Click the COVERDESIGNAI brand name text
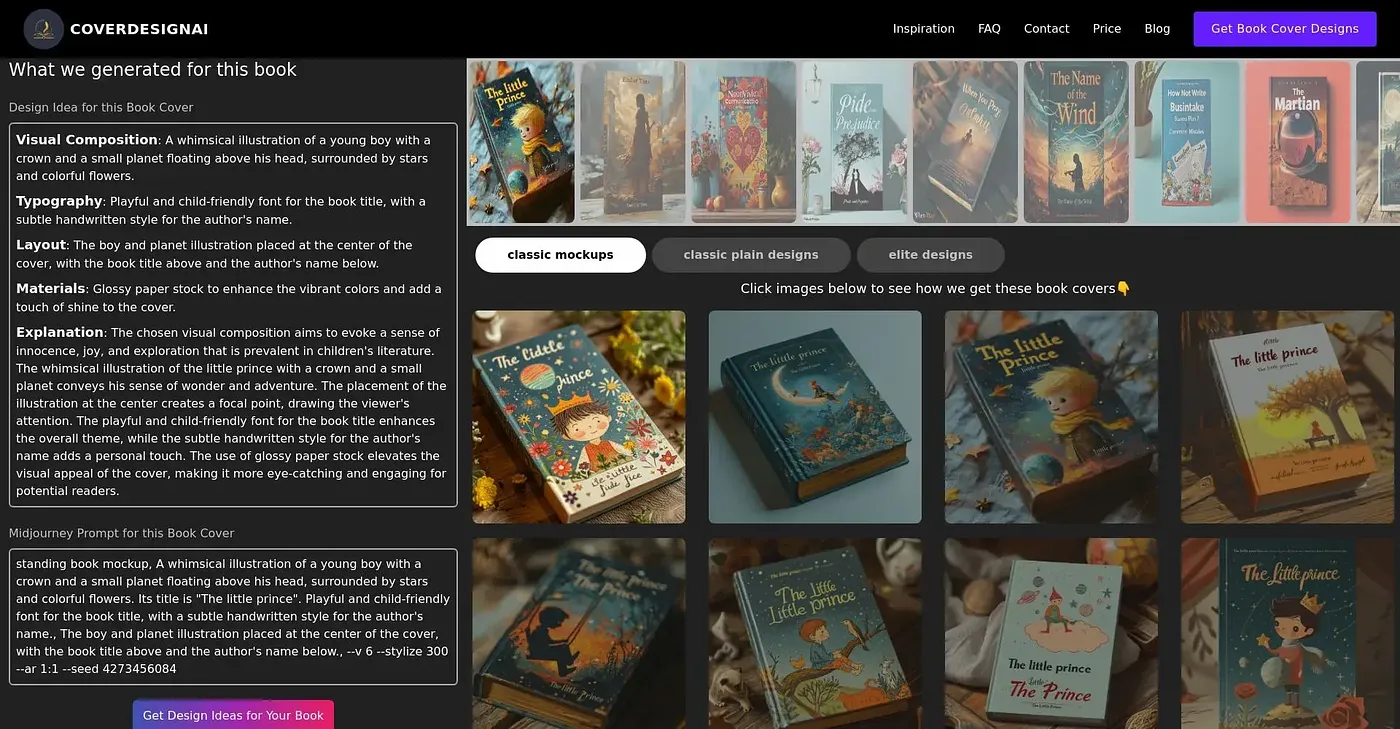The image size is (1400, 729). pos(139,29)
